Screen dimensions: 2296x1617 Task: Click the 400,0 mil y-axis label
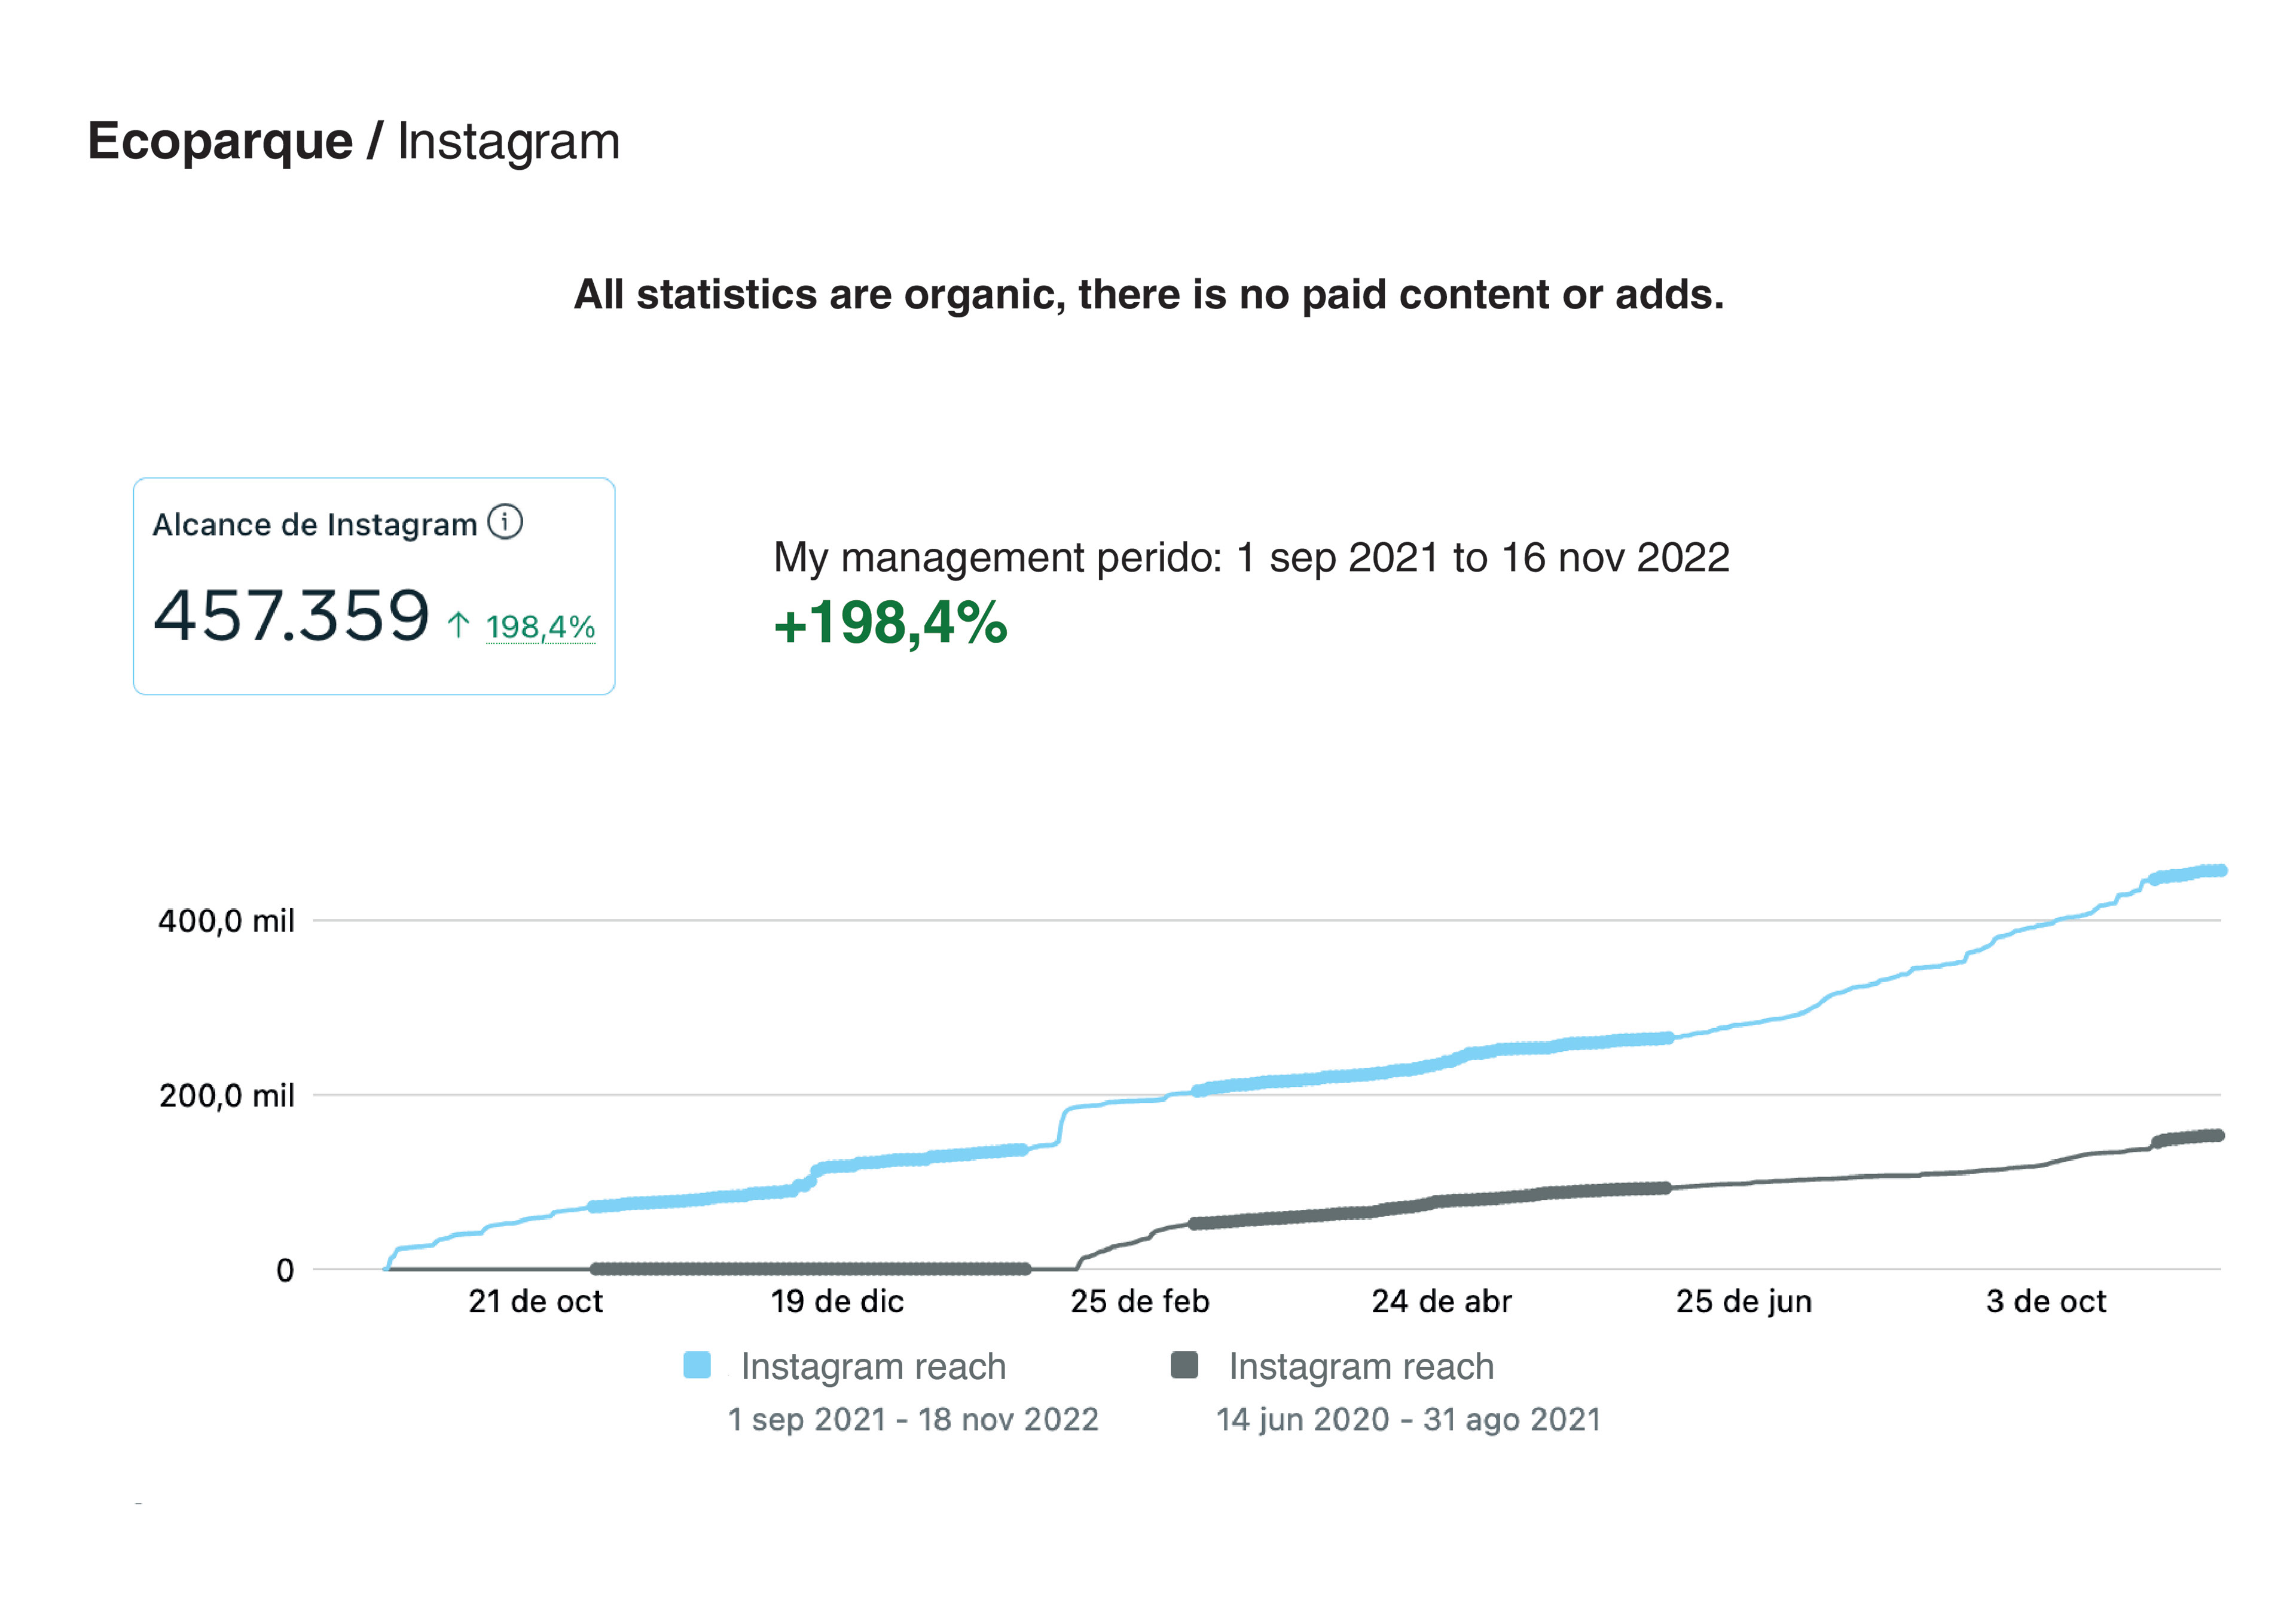[x=226, y=920]
